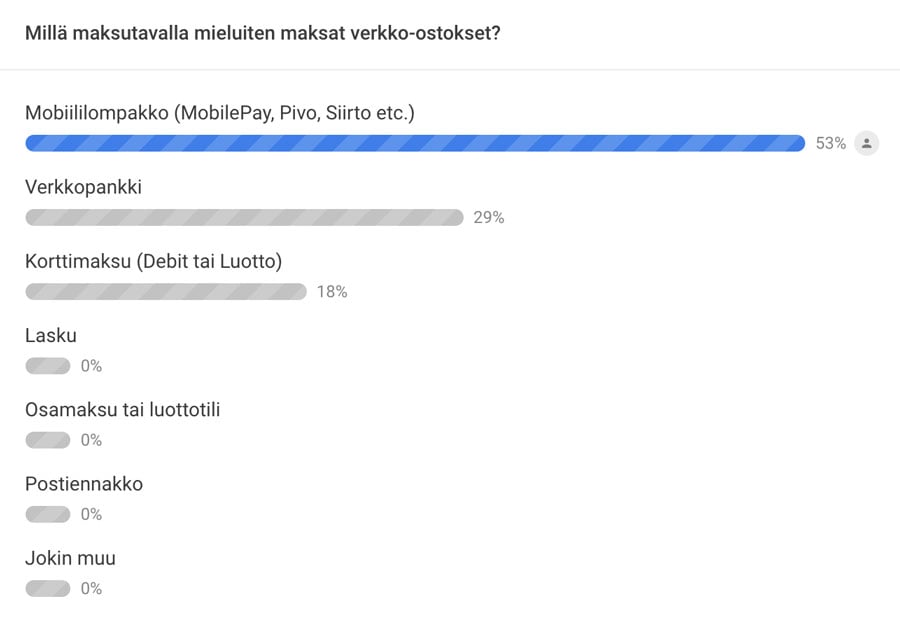Select Korttimaksu (Debit tai Luotto) option
Viewport: 900px width, 619px height.
click(154, 261)
